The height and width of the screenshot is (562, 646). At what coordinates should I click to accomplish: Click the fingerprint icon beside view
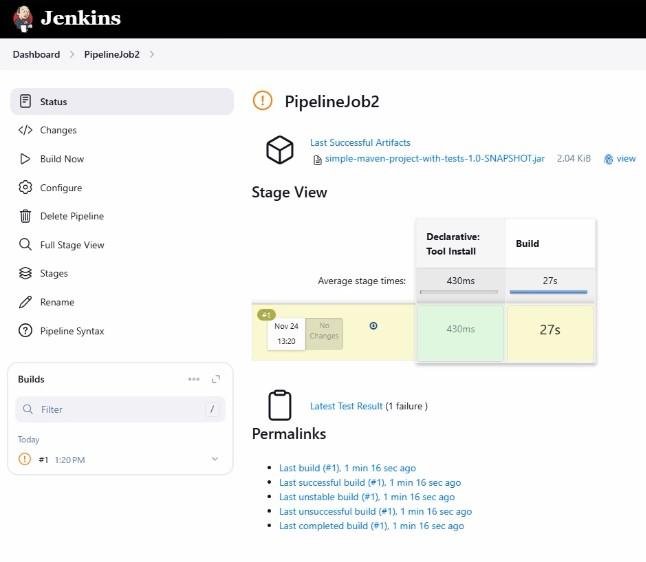[x=609, y=159]
